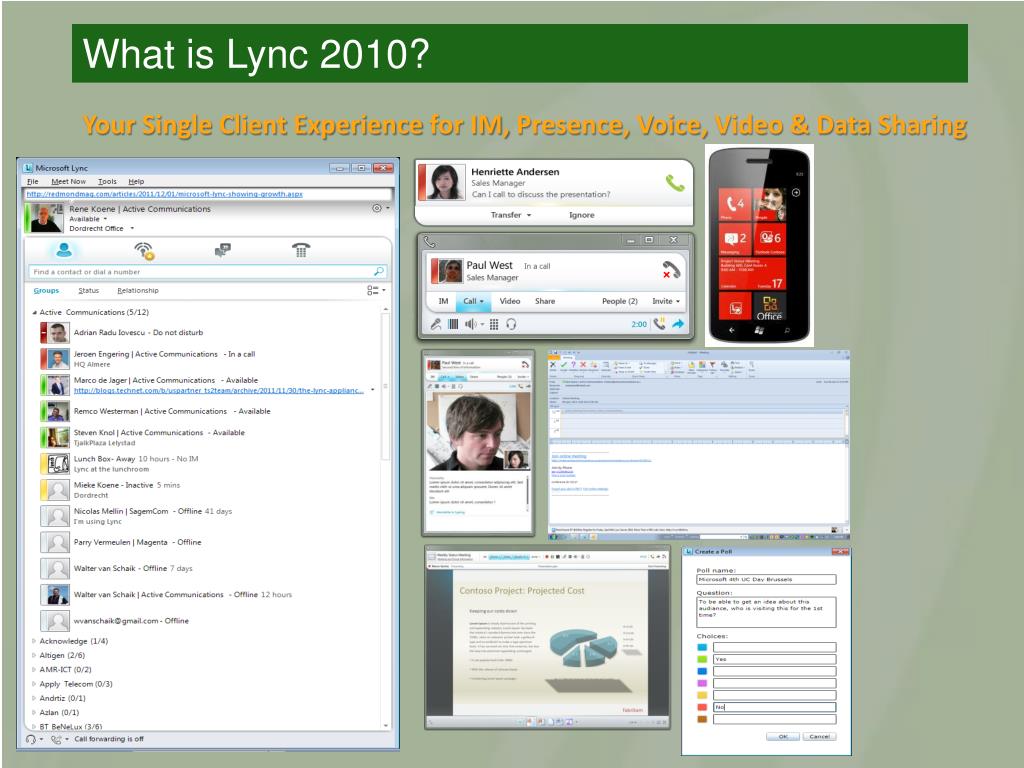The height and width of the screenshot is (768, 1024).
Task: Switch to the Status view tab
Action: tap(89, 291)
